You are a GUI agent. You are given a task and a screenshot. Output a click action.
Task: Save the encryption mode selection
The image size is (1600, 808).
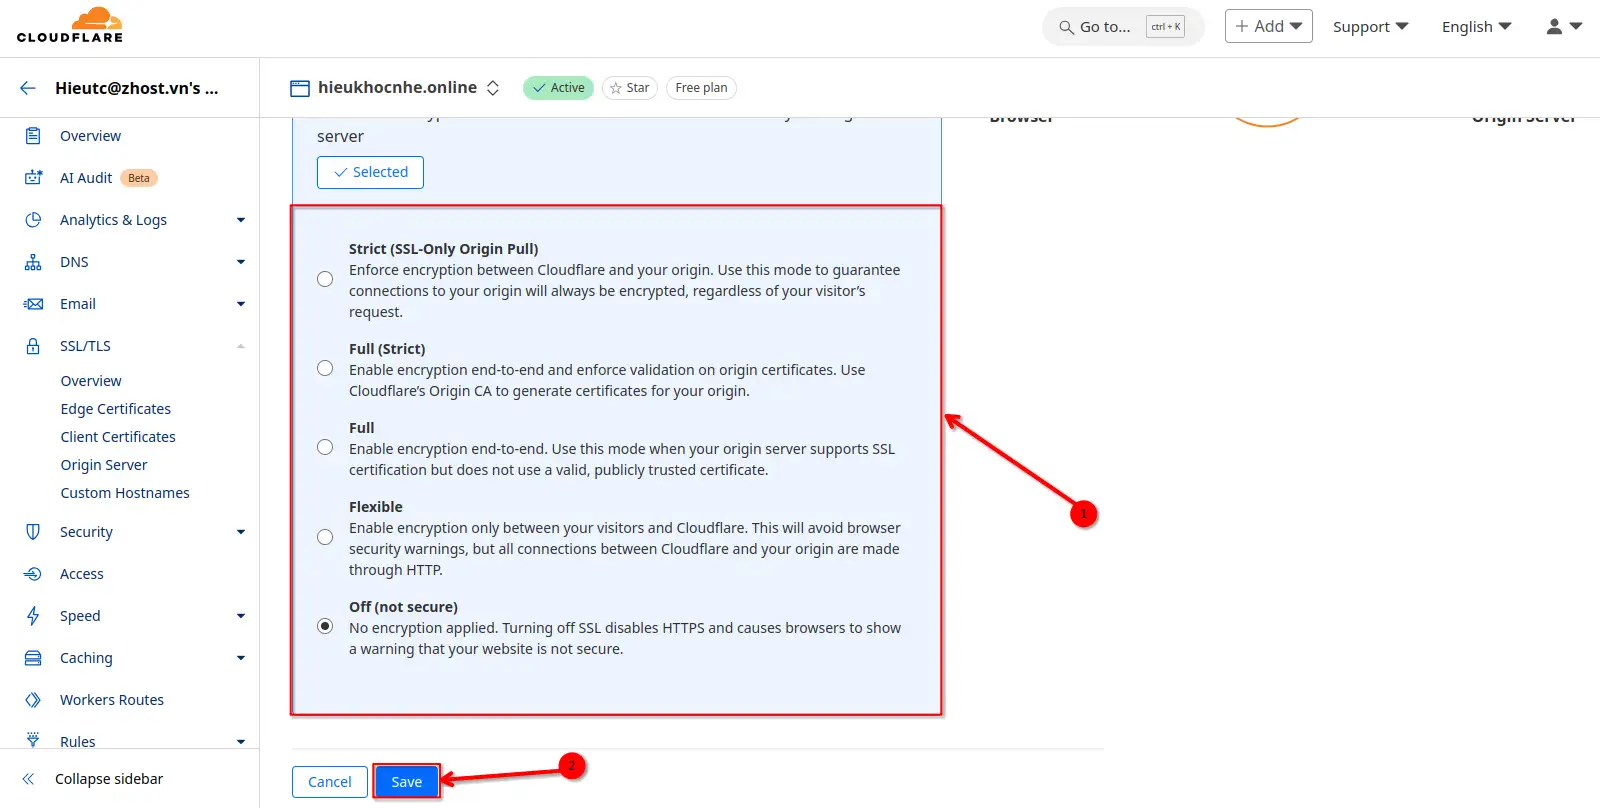point(406,782)
